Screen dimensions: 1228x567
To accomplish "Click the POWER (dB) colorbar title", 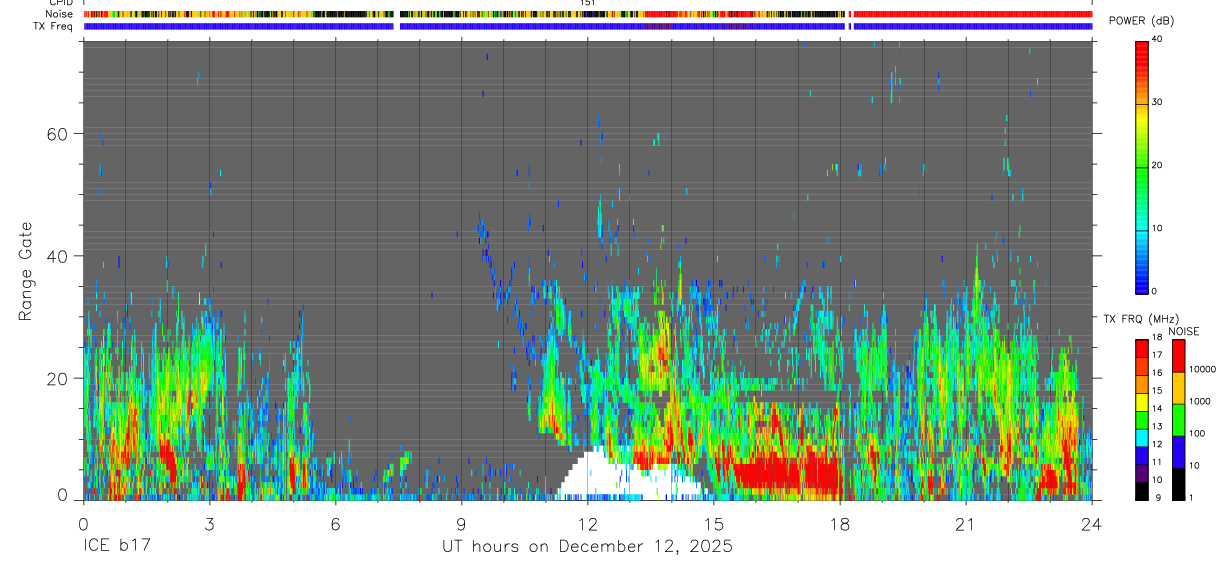I will (x=1141, y=22).
